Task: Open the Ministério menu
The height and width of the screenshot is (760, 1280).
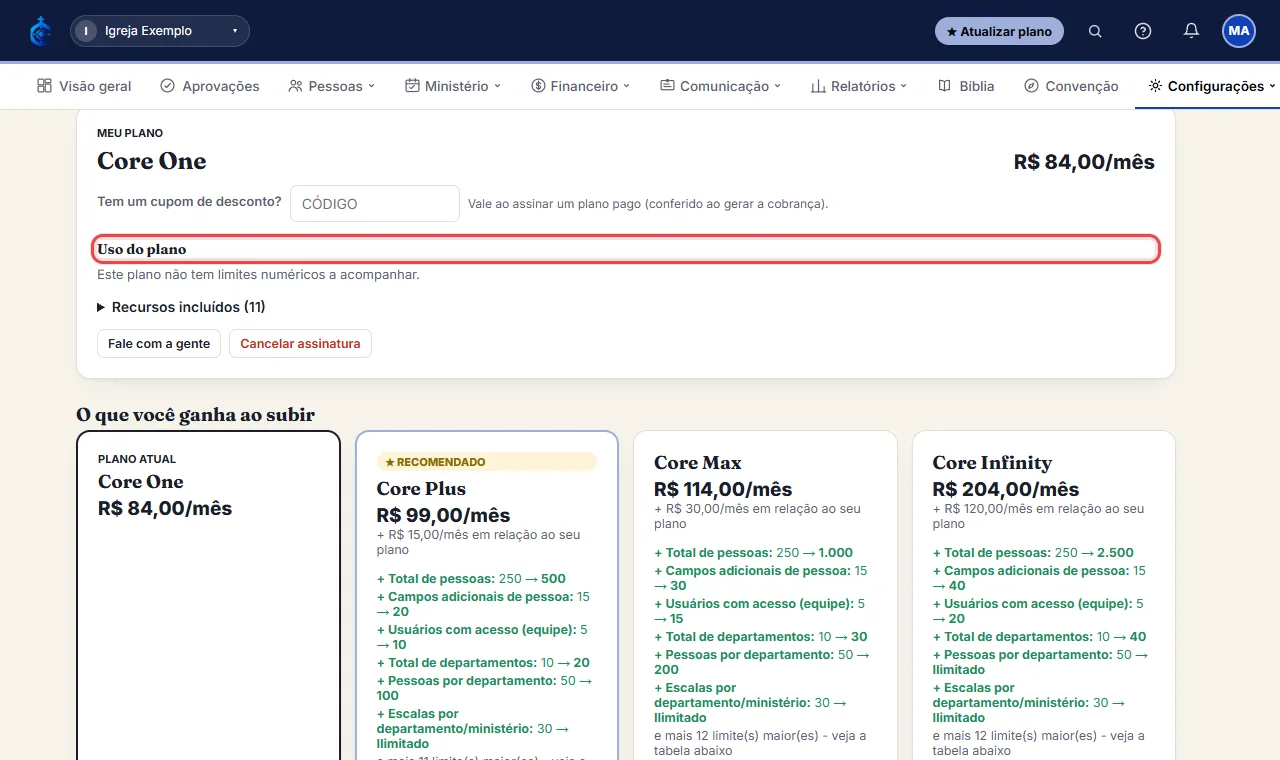Action: pos(453,86)
